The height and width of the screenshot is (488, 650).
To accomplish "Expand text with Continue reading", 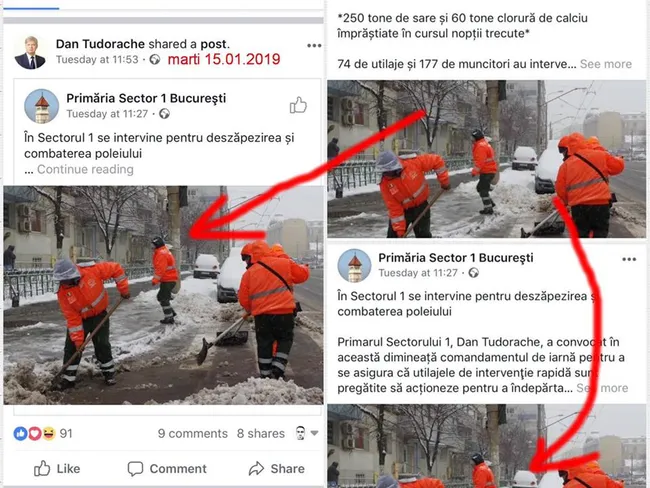I will [x=85, y=169].
